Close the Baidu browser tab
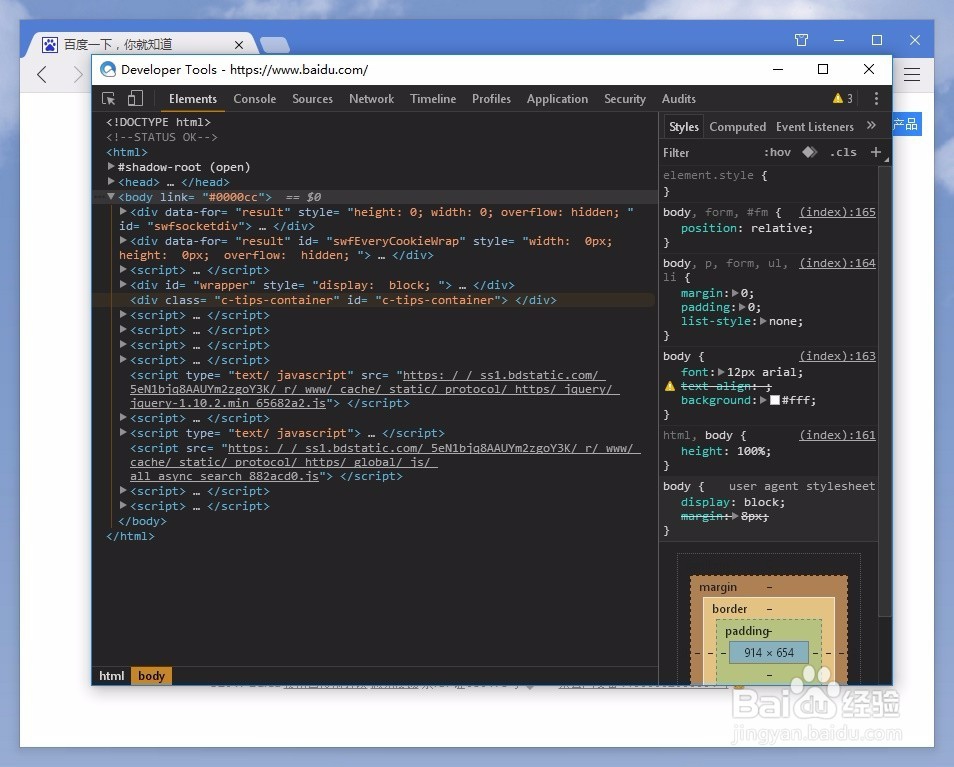The height and width of the screenshot is (767, 954). pyautogui.click(x=239, y=45)
